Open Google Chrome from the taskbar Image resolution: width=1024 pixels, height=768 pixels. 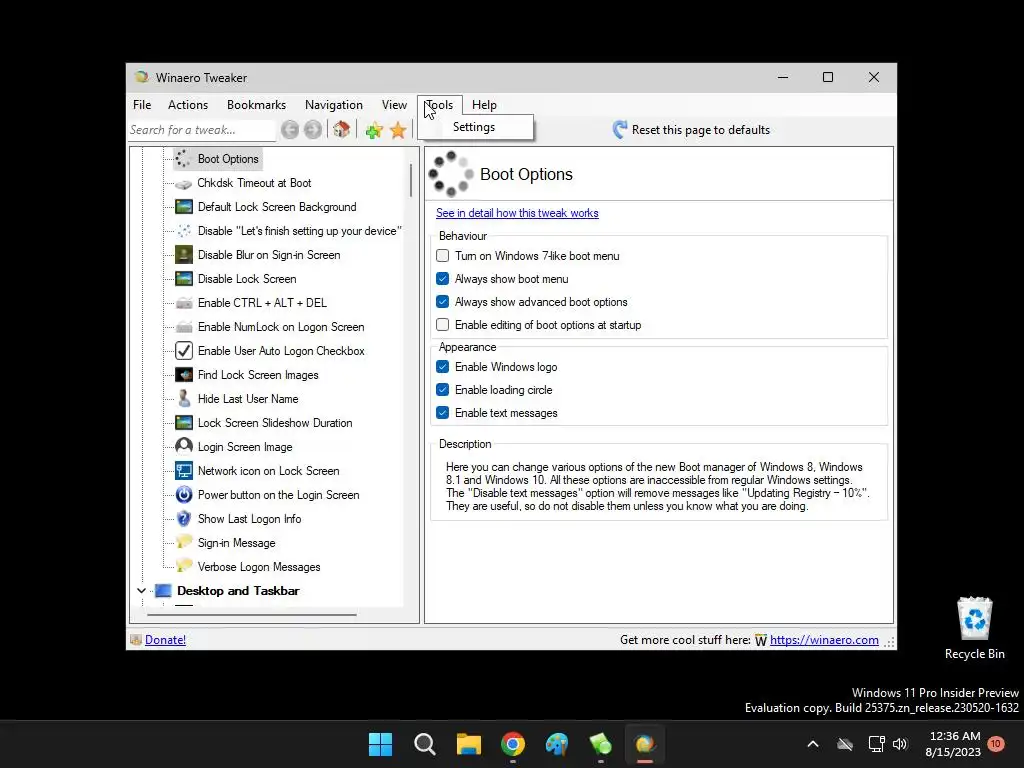point(513,744)
